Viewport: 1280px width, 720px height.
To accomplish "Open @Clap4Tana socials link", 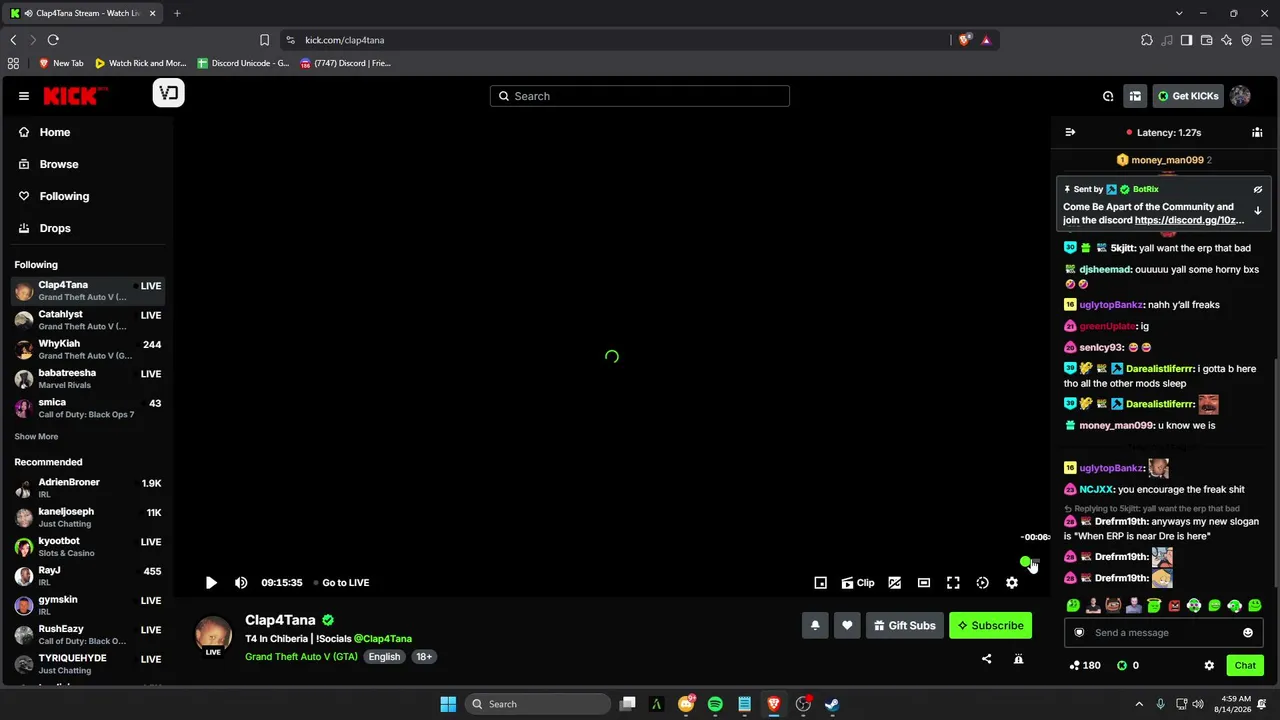I will click(383, 638).
